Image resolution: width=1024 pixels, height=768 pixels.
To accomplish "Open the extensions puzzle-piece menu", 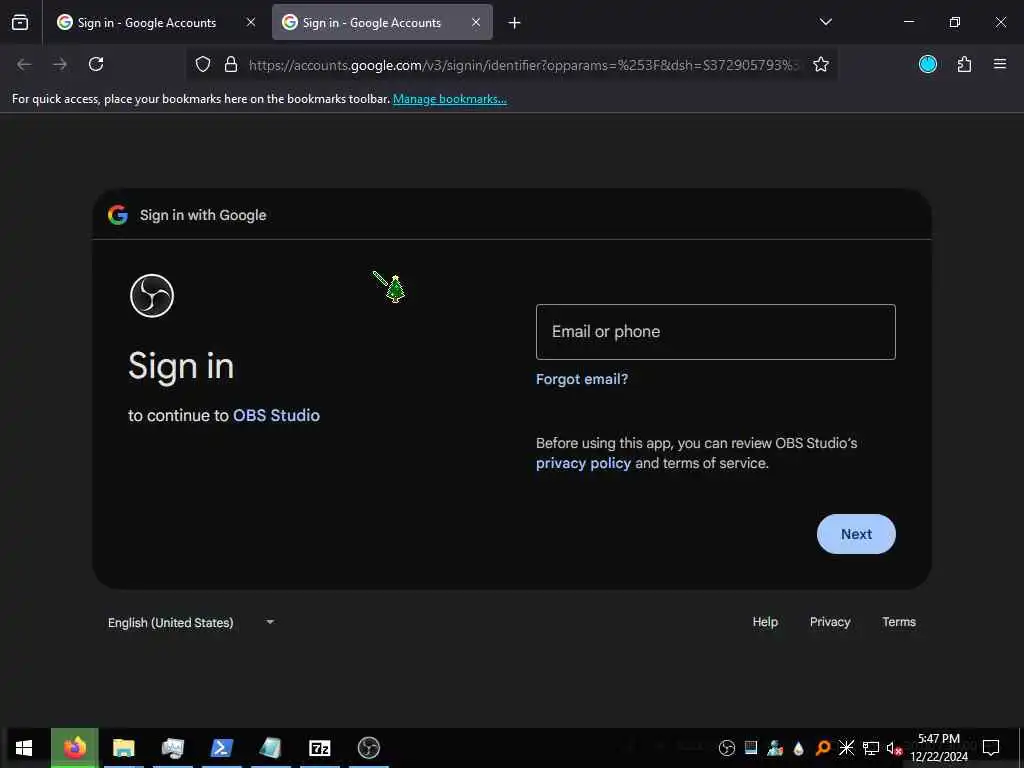I will pyautogui.click(x=965, y=64).
